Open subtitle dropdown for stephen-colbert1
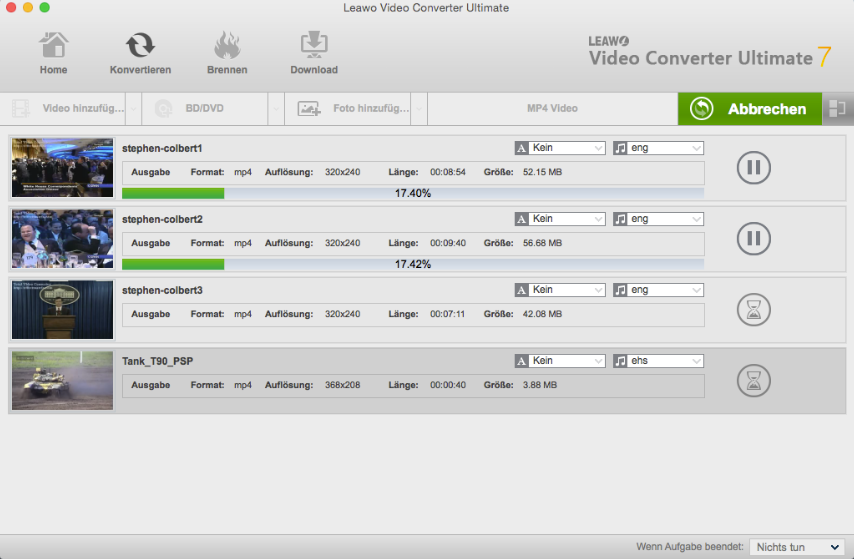 pyautogui.click(x=566, y=148)
